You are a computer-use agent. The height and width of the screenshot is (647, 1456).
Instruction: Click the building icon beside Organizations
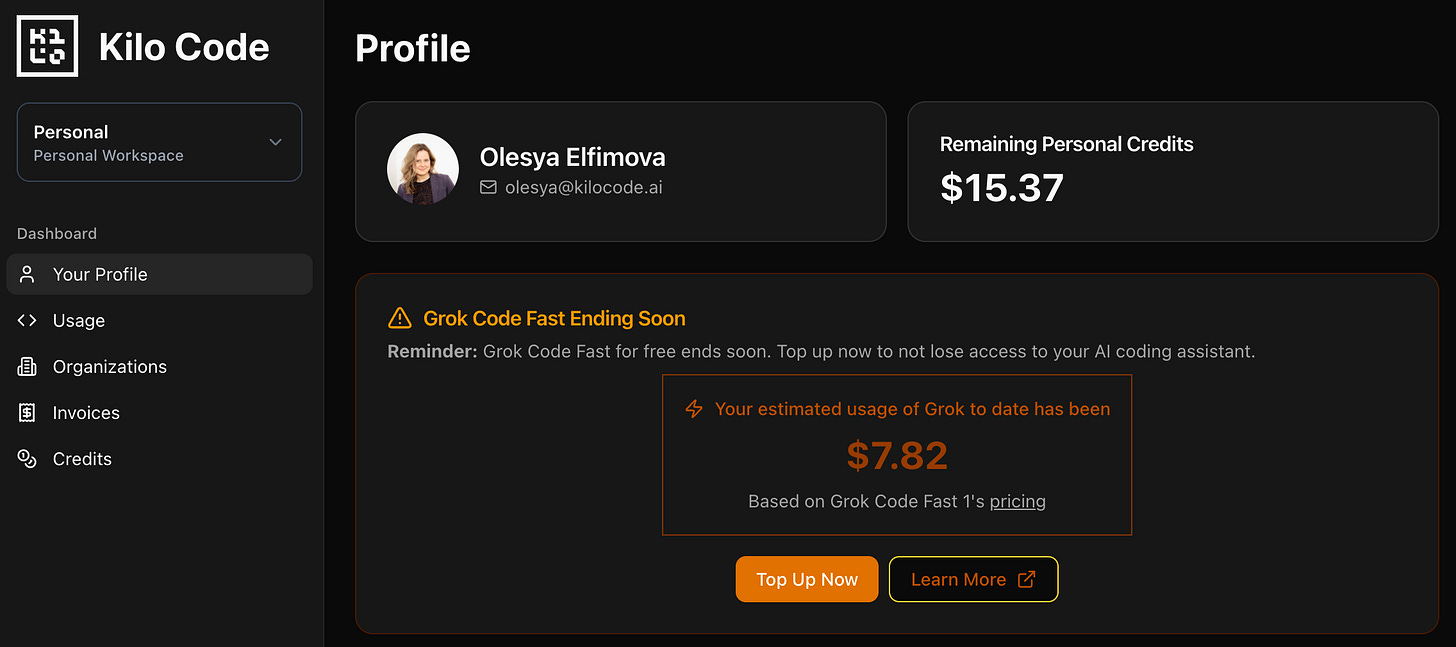click(x=27, y=366)
